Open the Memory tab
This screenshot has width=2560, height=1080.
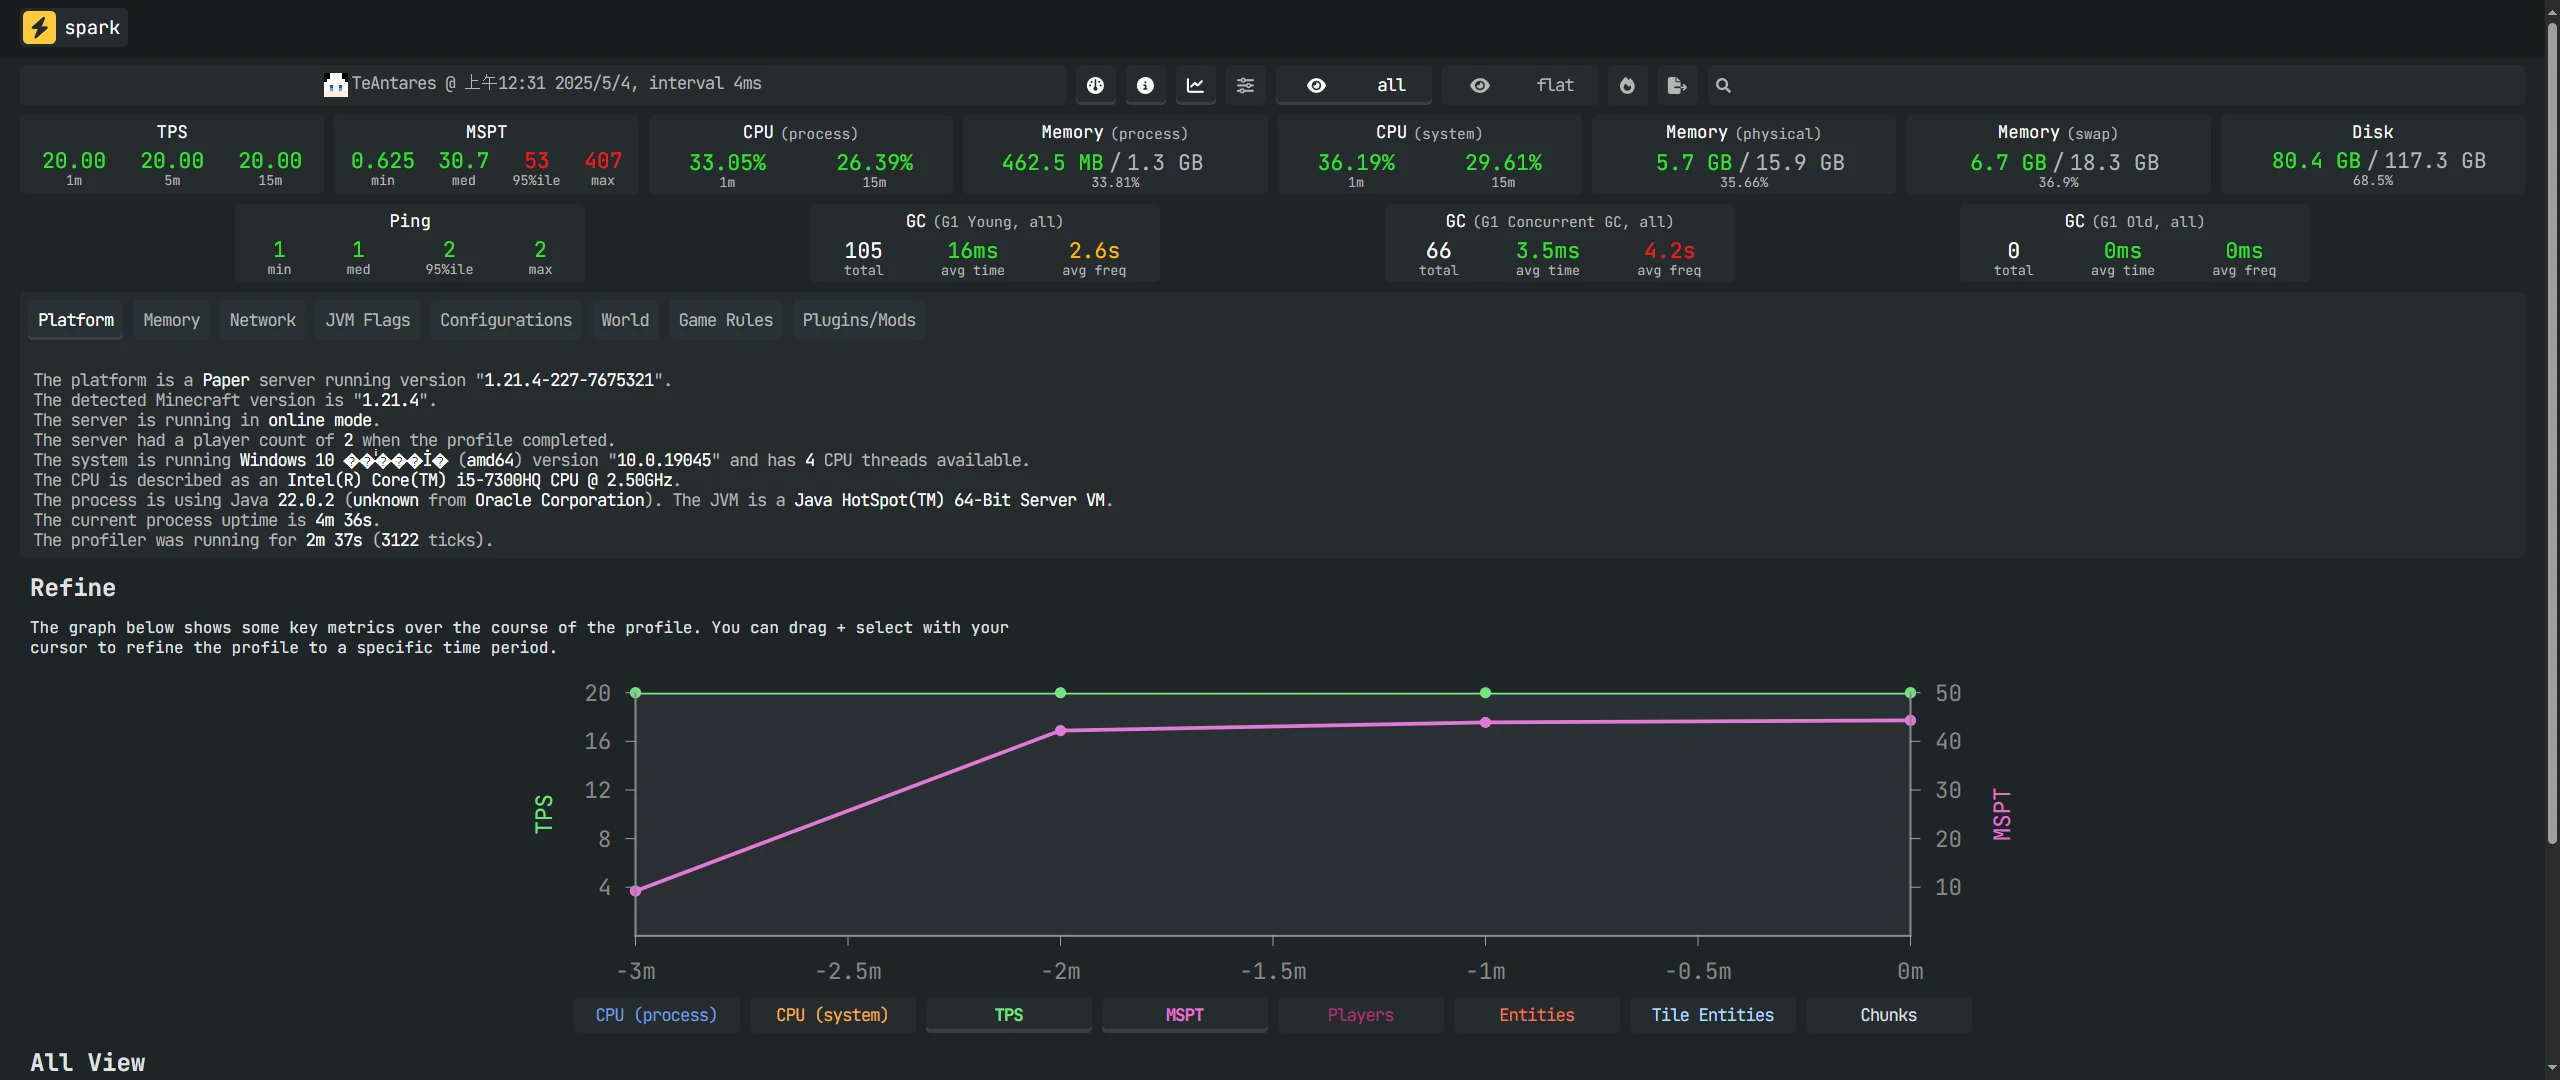pos(171,320)
